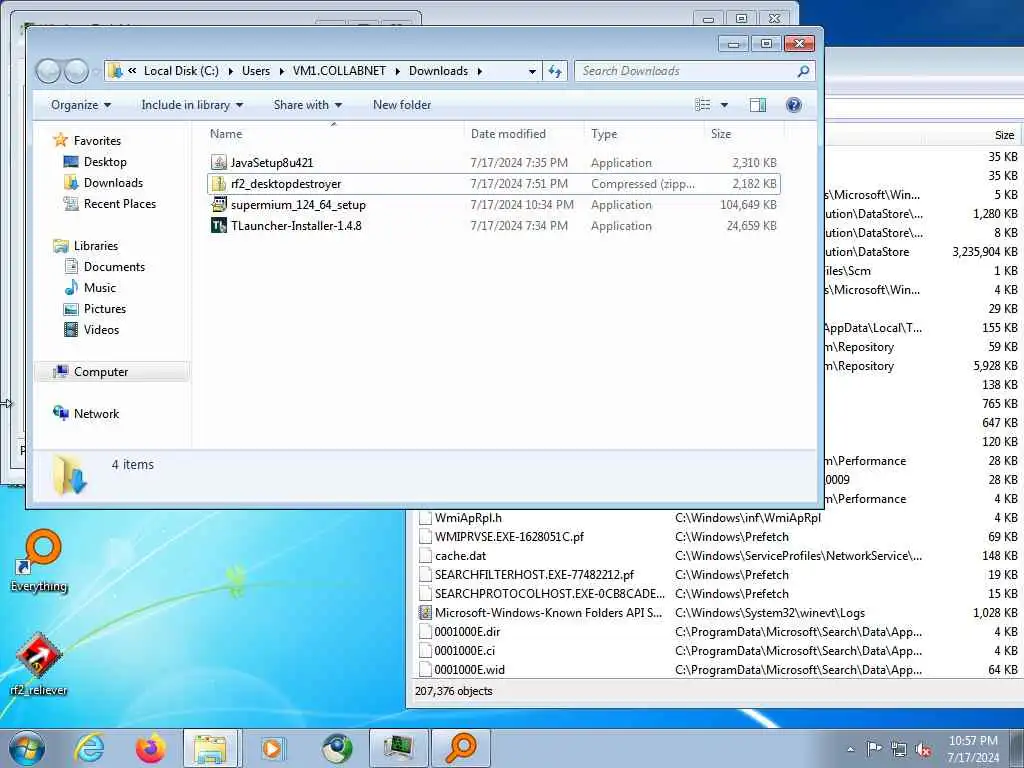
Task: Select Desktop under Favorites
Action: coord(105,162)
